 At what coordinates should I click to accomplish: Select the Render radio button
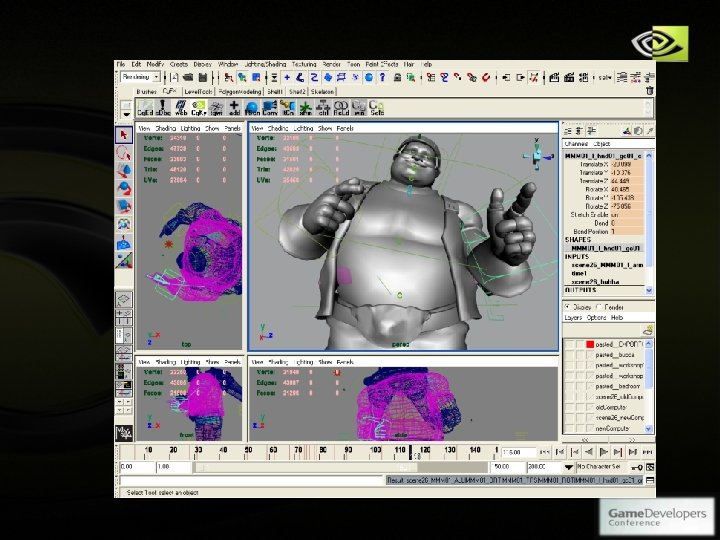[599, 307]
